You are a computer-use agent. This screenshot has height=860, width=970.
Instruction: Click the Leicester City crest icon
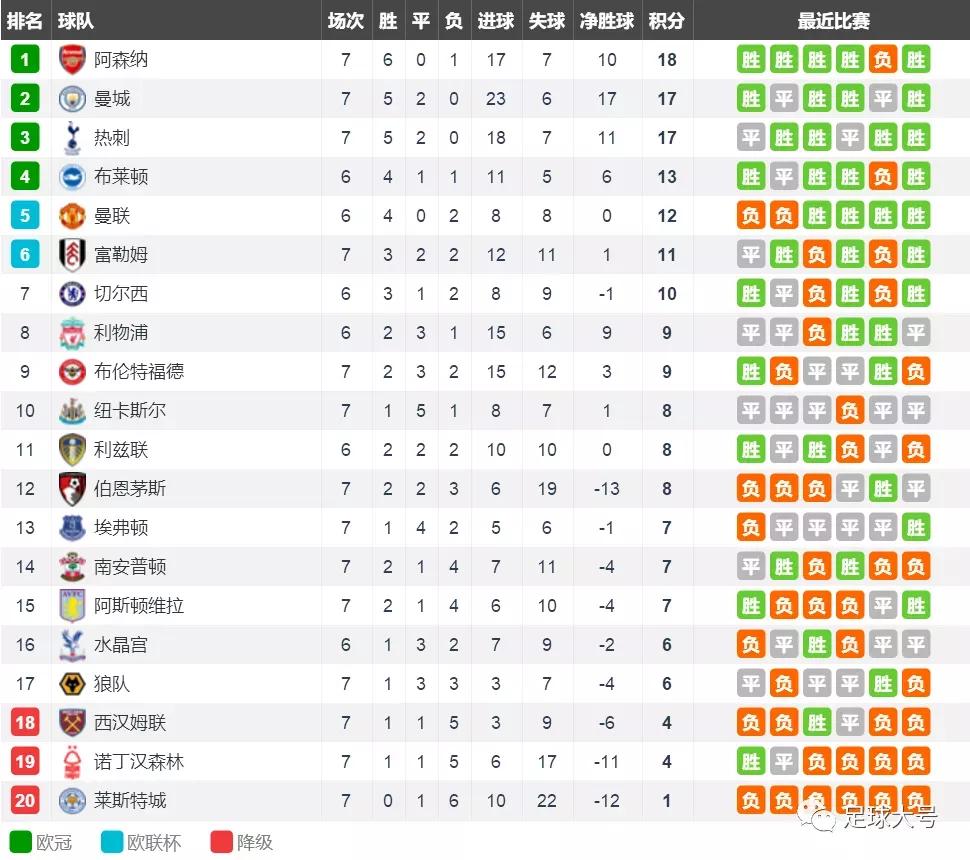tap(73, 801)
